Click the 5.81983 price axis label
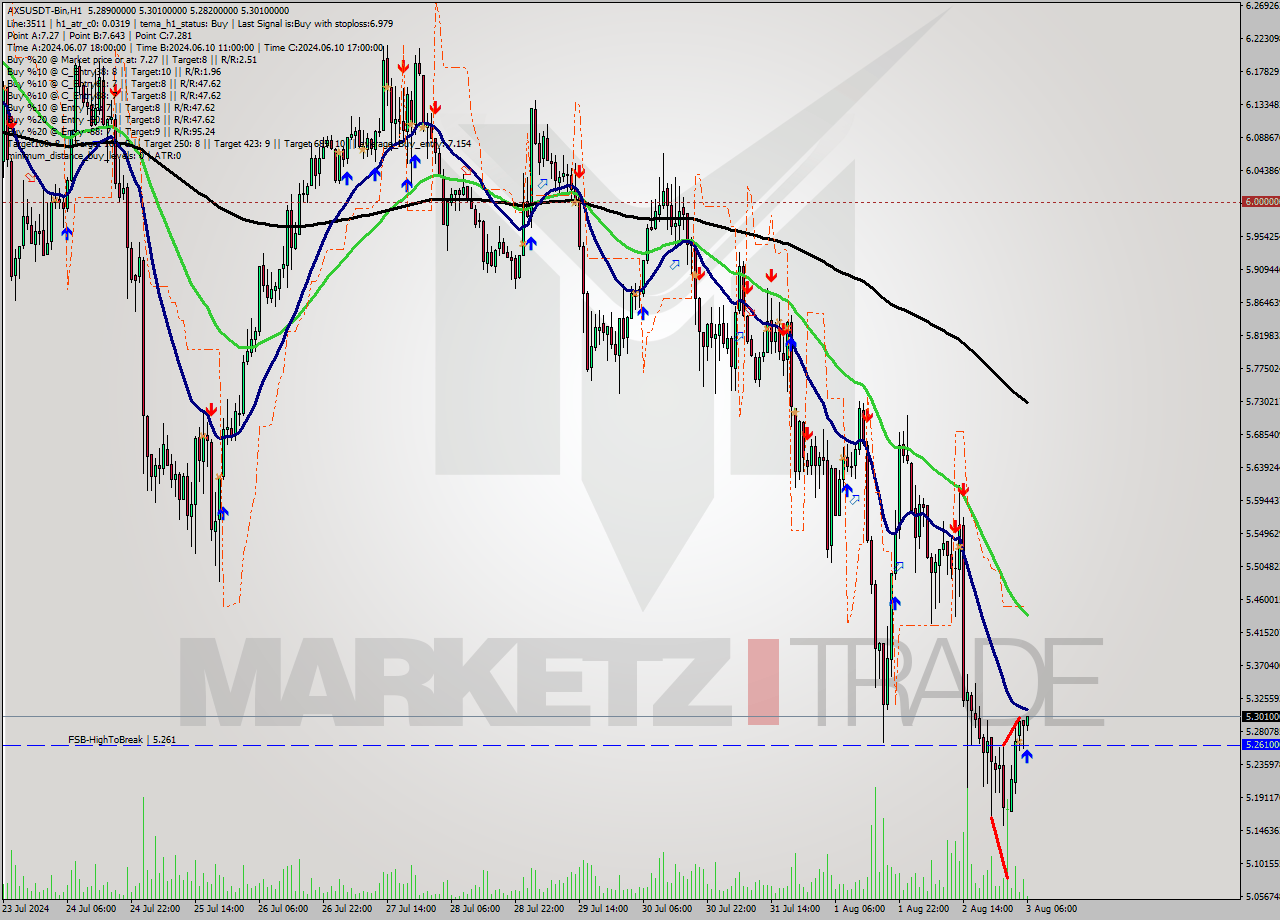1280x920 pixels. click(x=1263, y=336)
